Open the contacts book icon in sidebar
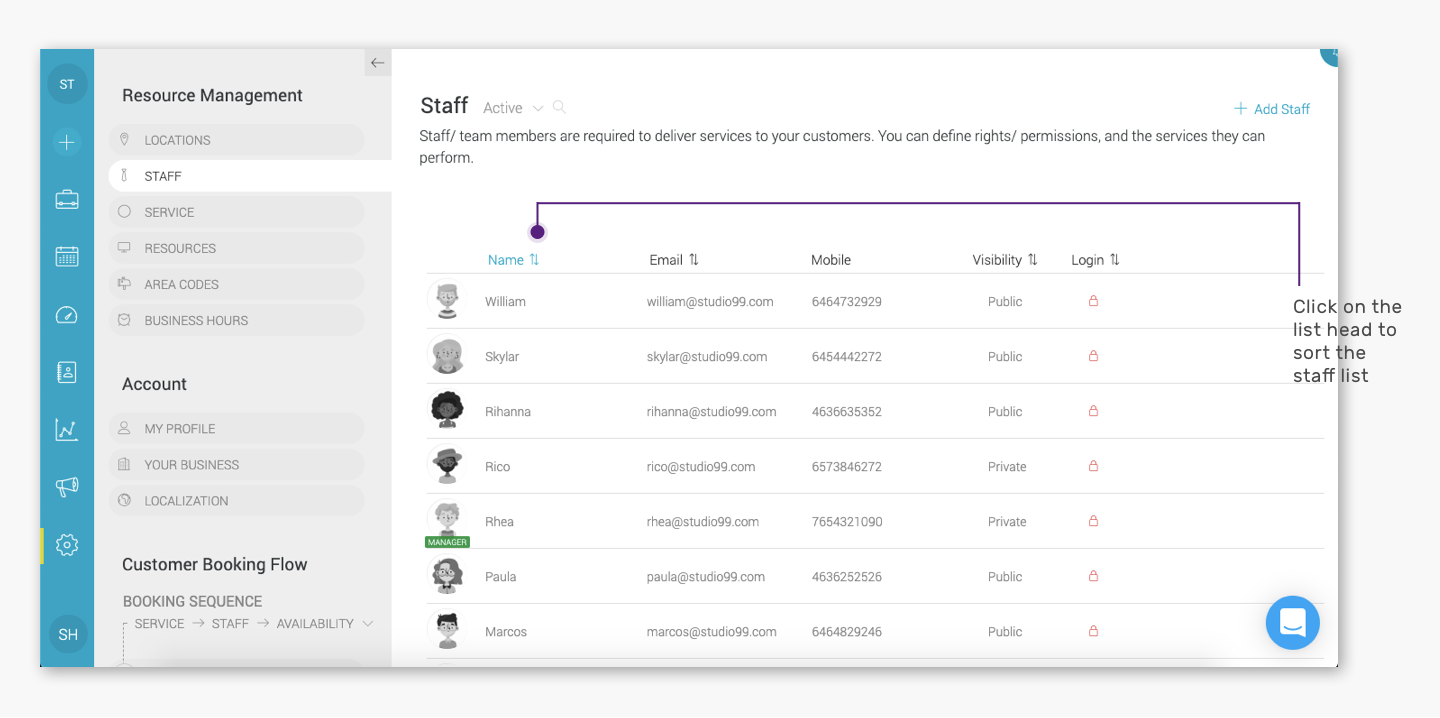This screenshot has width=1440, height=718. click(67, 372)
